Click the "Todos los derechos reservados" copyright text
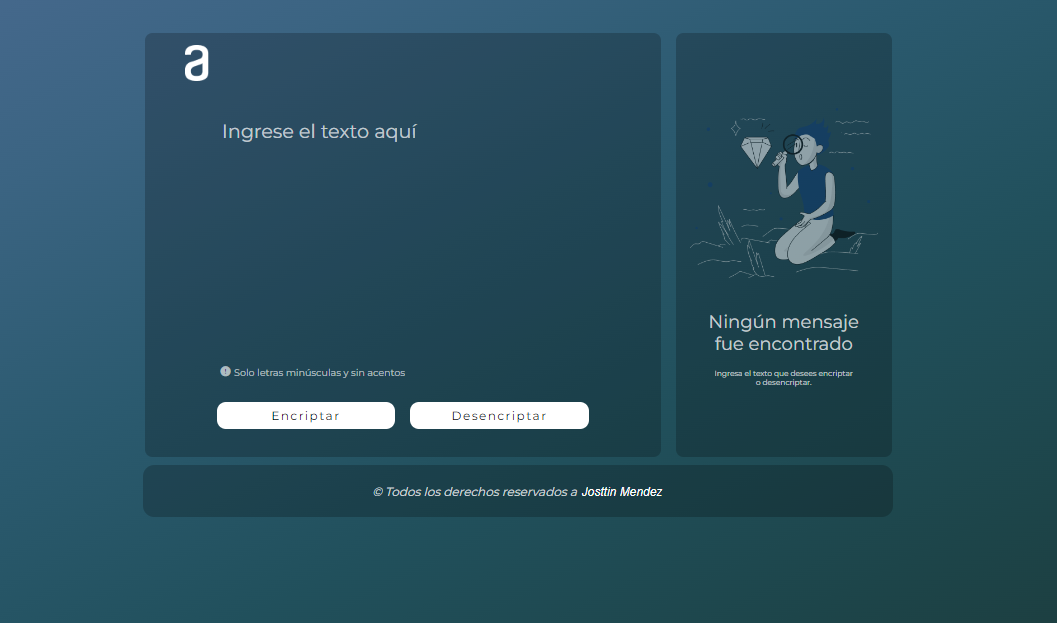The image size is (1057, 623). coord(475,492)
